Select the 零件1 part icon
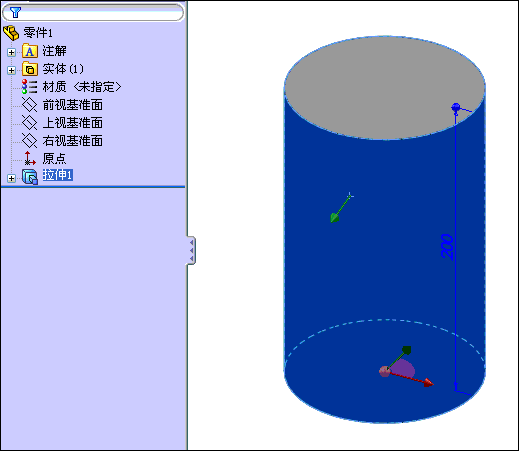519x451 pixels. coord(11,33)
